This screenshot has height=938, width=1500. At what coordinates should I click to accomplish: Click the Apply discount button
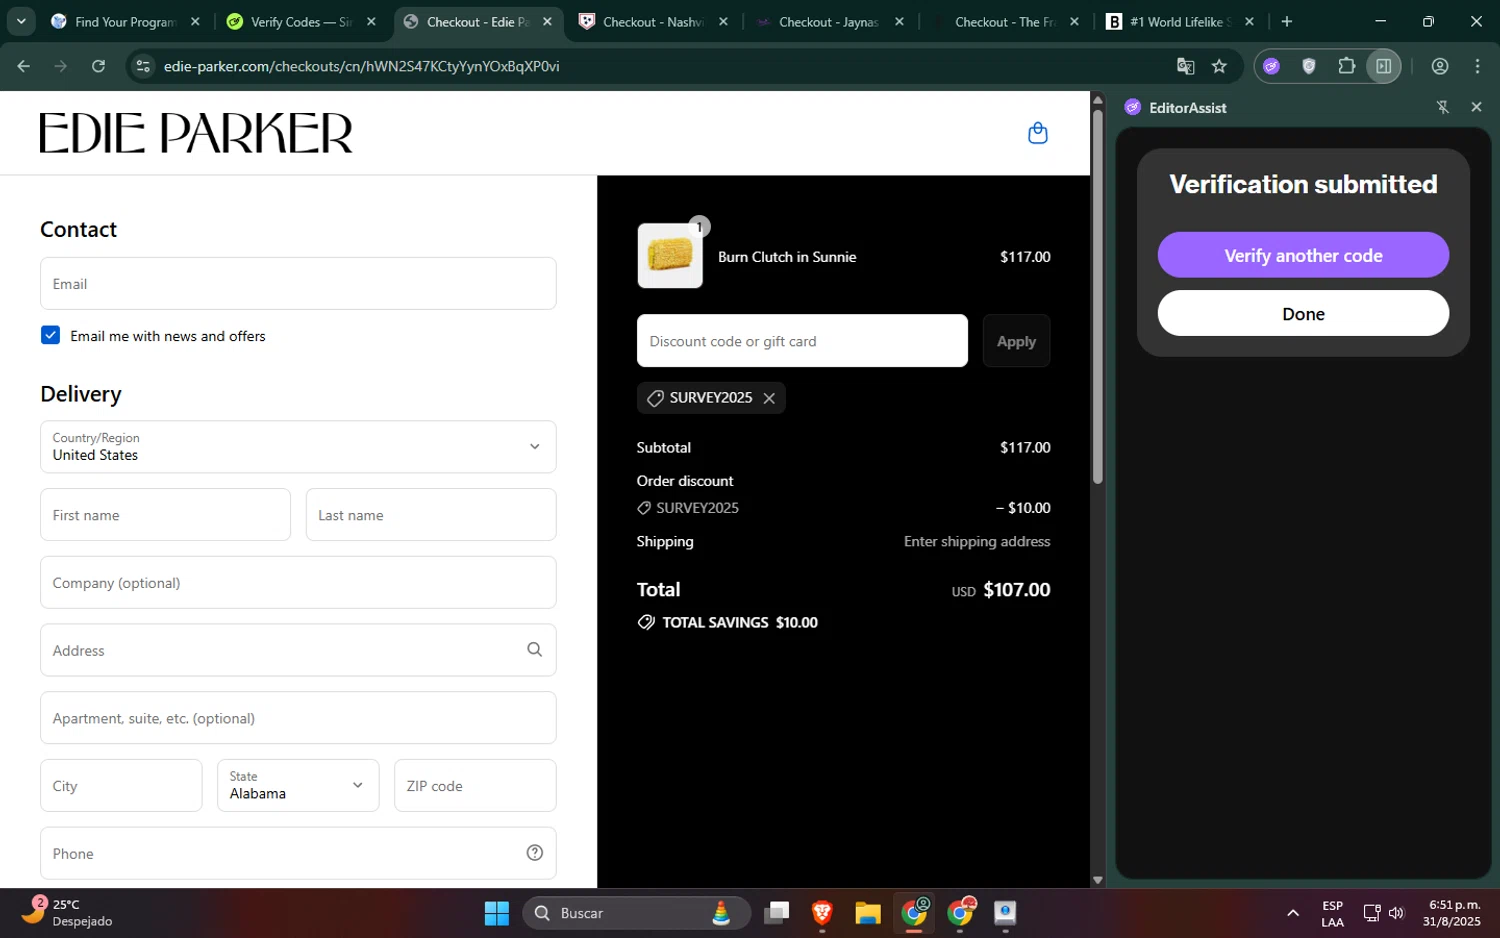click(x=1016, y=341)
